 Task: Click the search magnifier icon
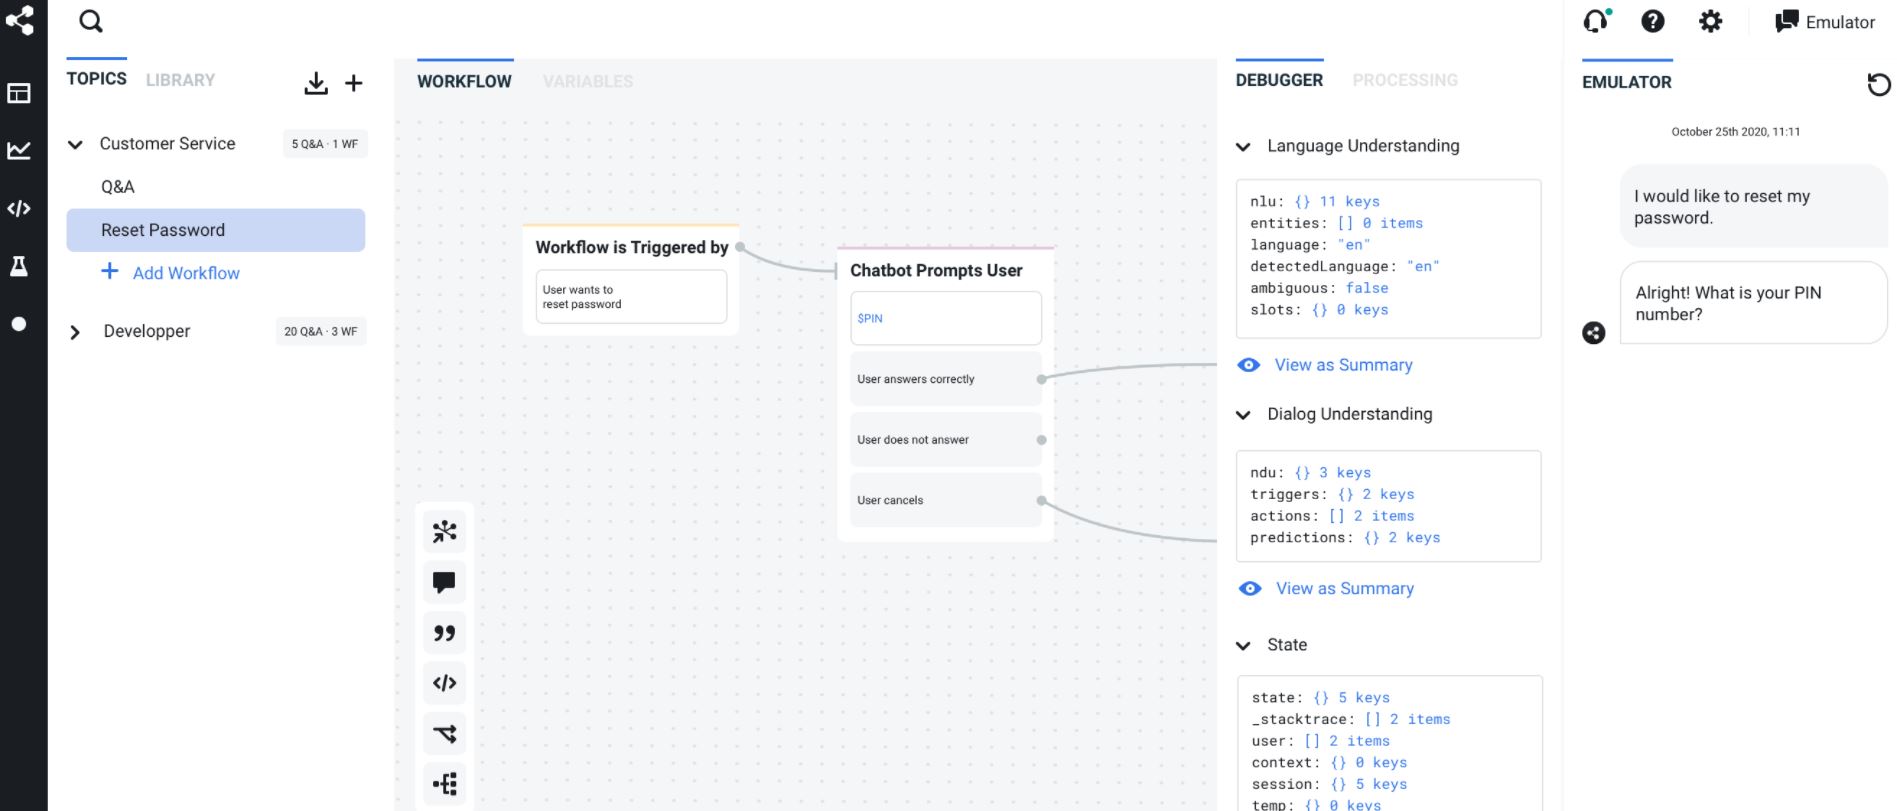click(91, 21)
